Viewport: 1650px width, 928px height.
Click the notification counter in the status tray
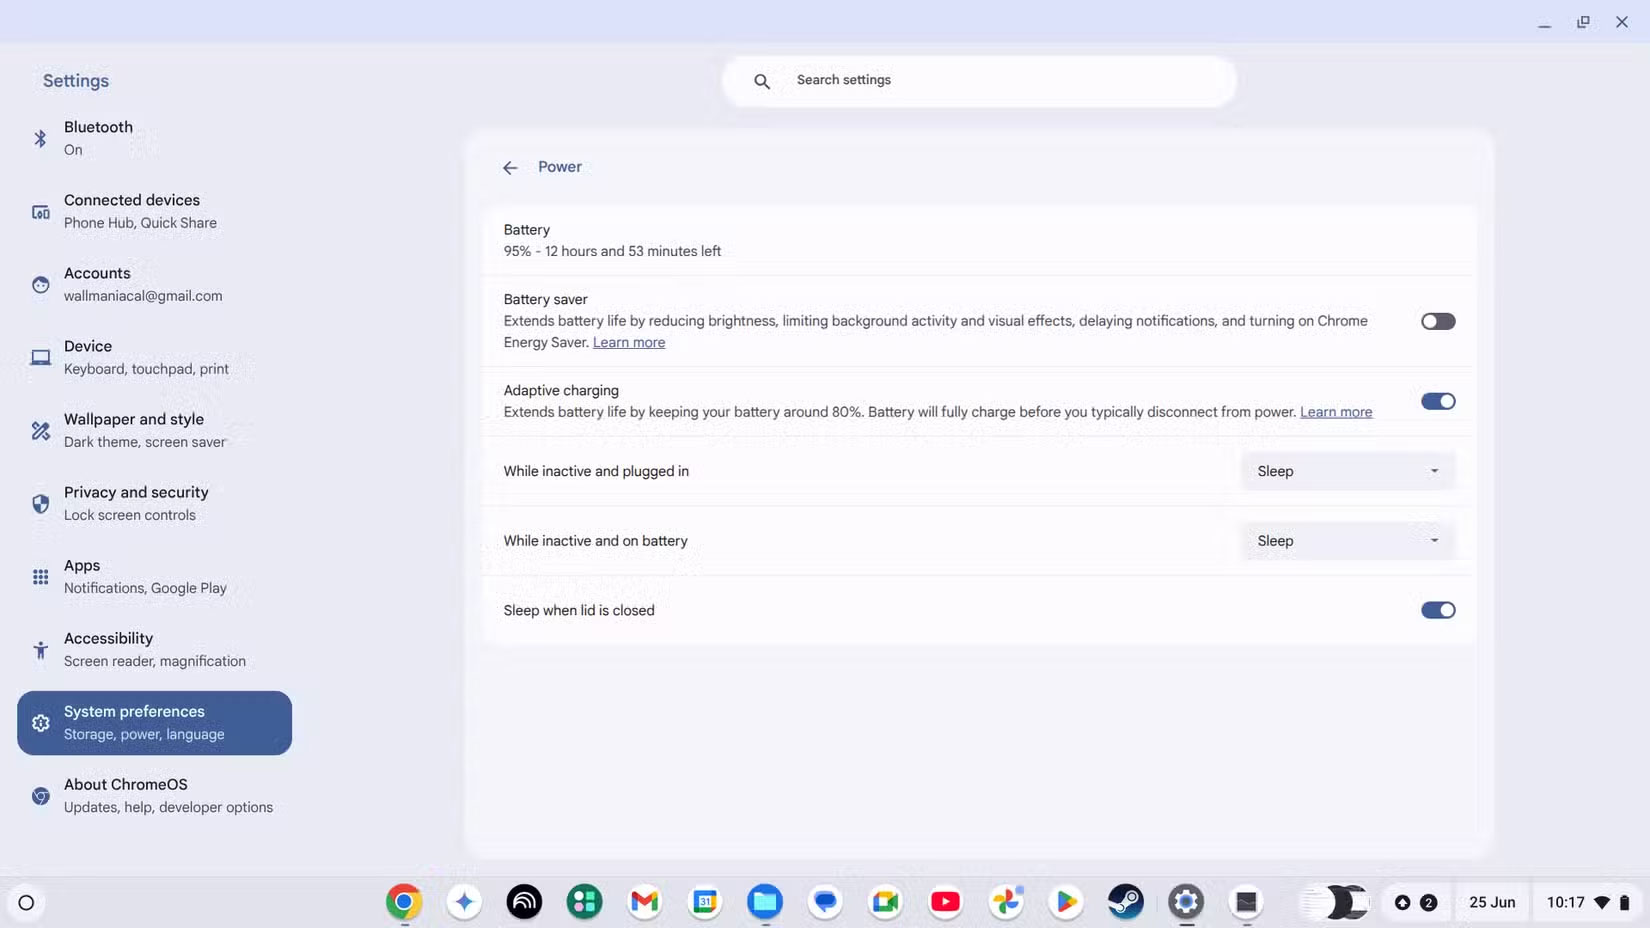(x=1428, y=901)
